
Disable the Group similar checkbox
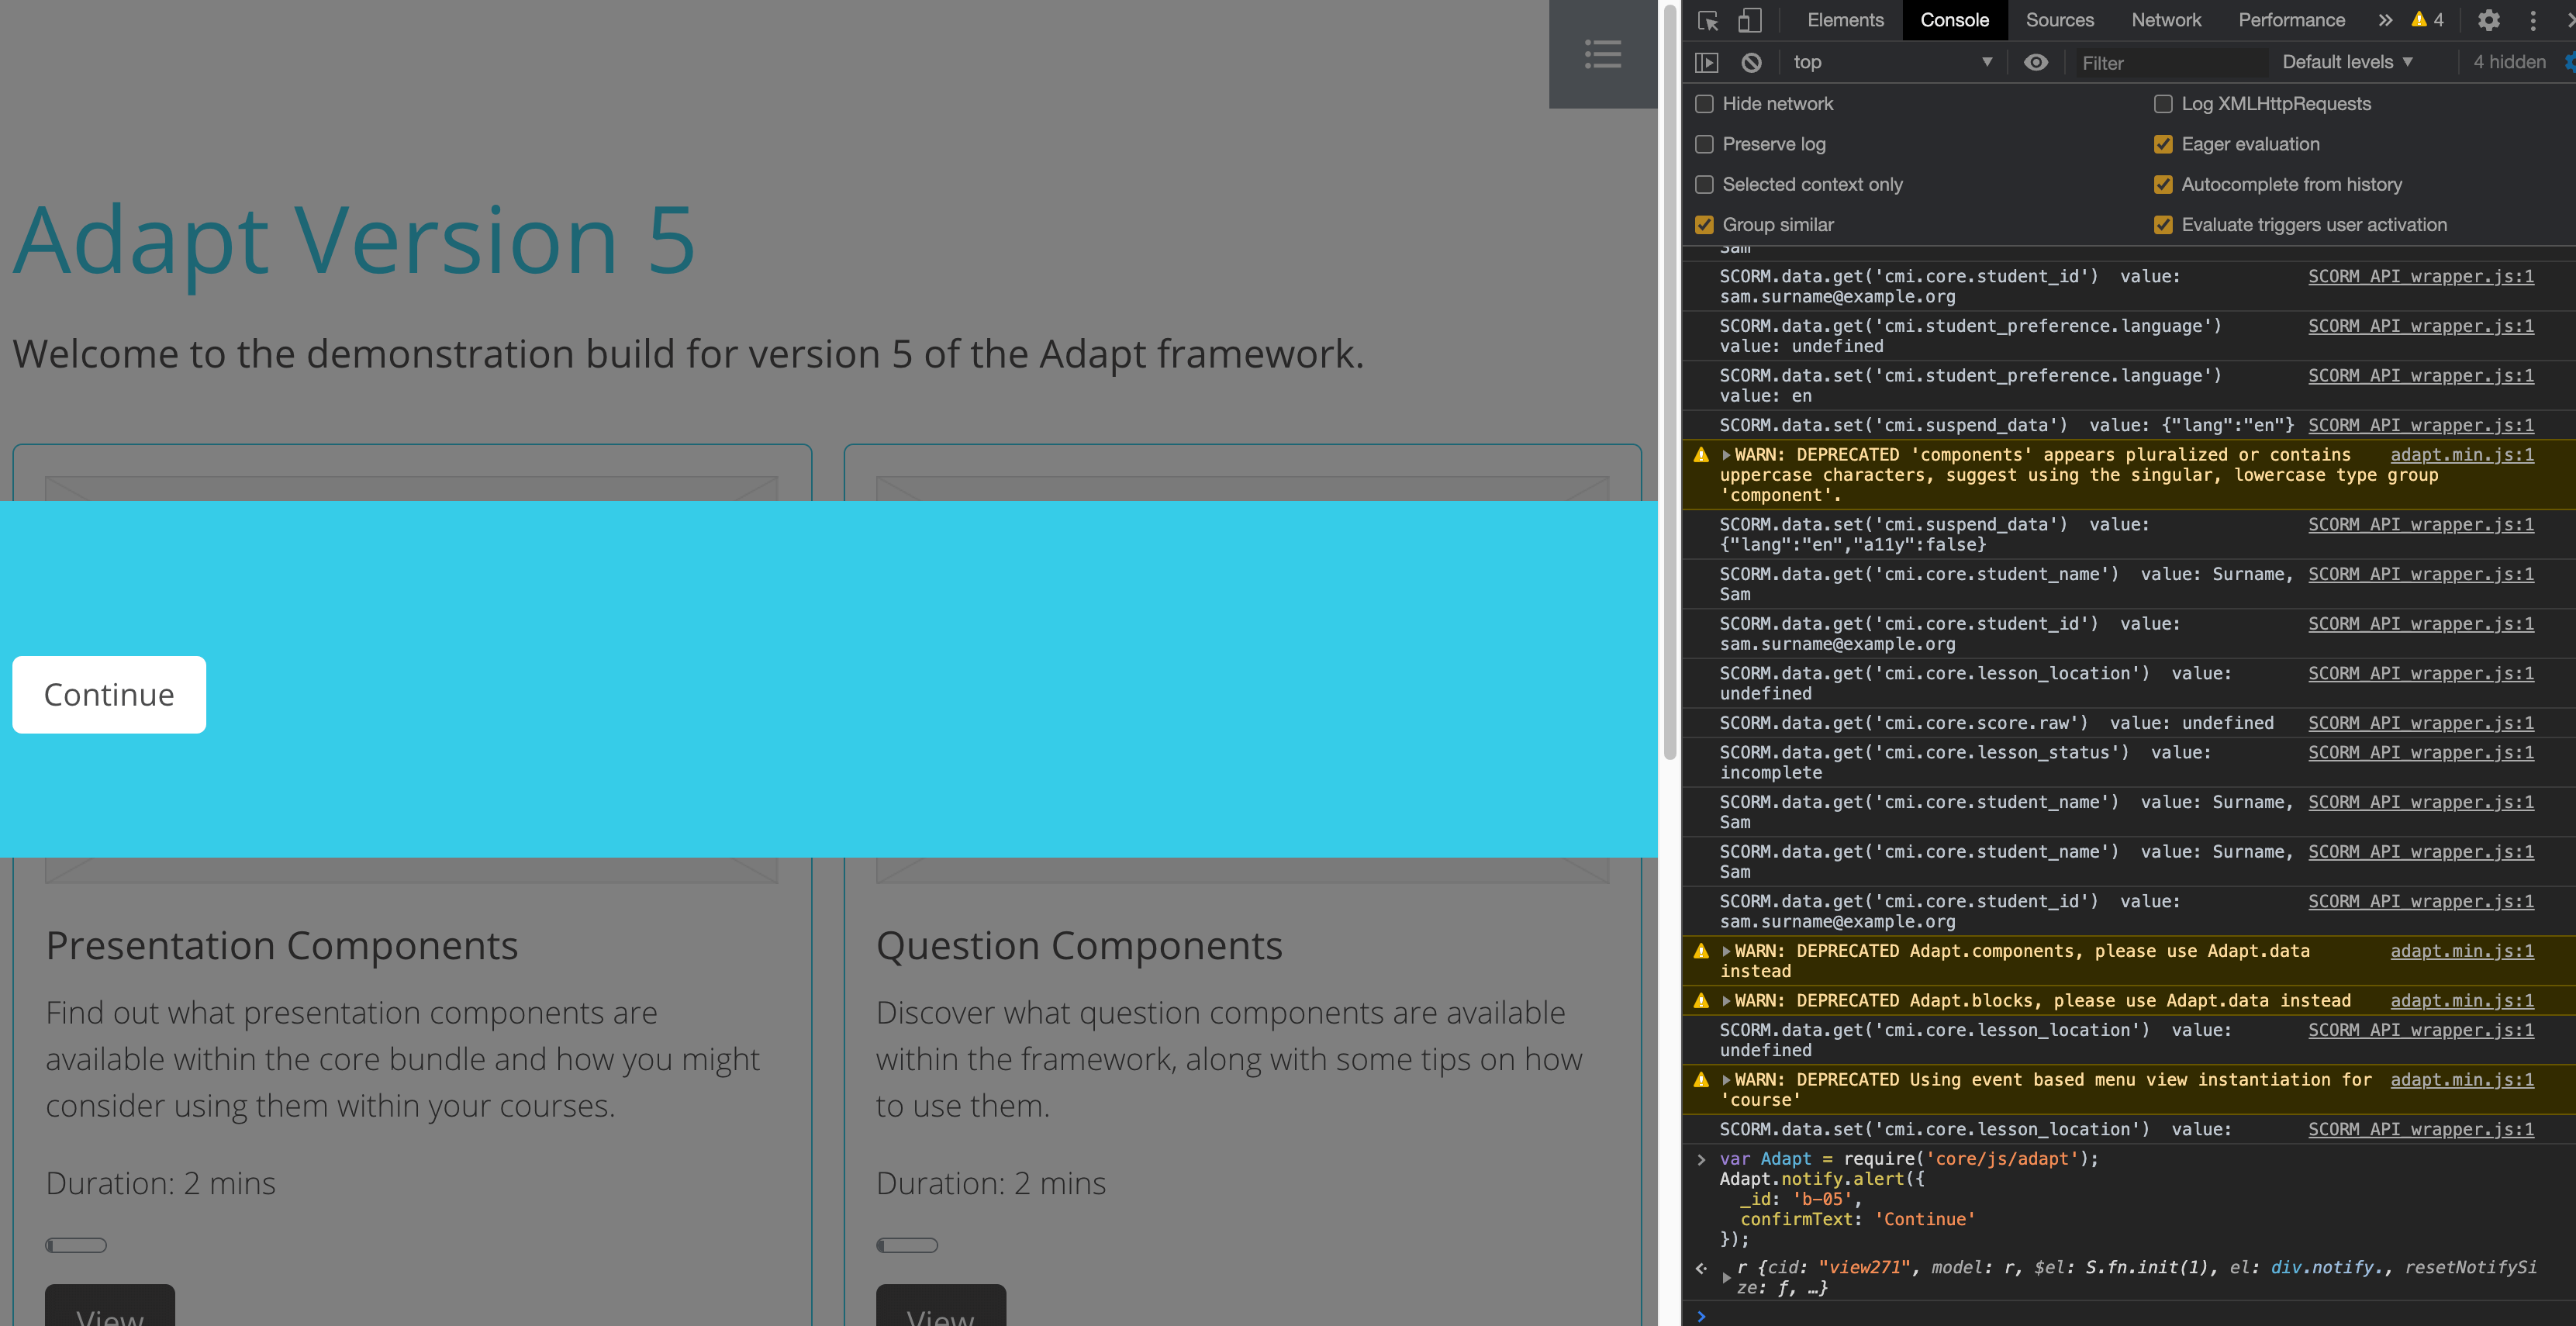coord(1705,225)
